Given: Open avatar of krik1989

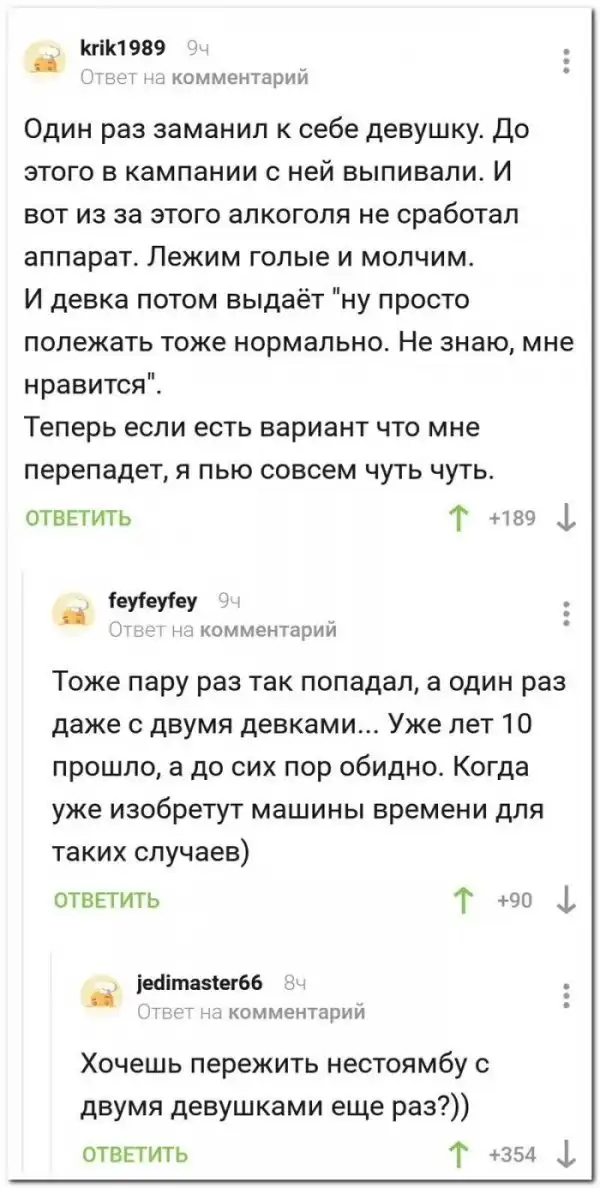Looking at the screenshot, I should pos(44,60).
